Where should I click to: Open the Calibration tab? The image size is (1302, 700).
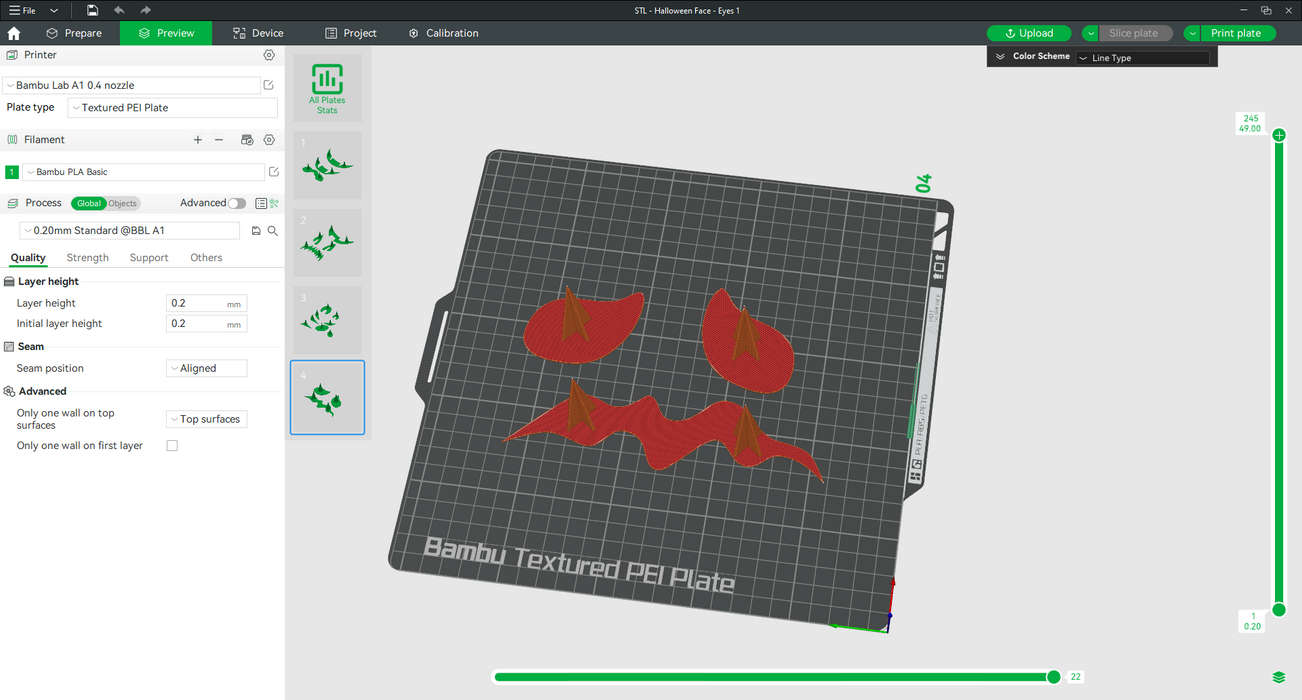pyautogui.click(x=442, y=33)
